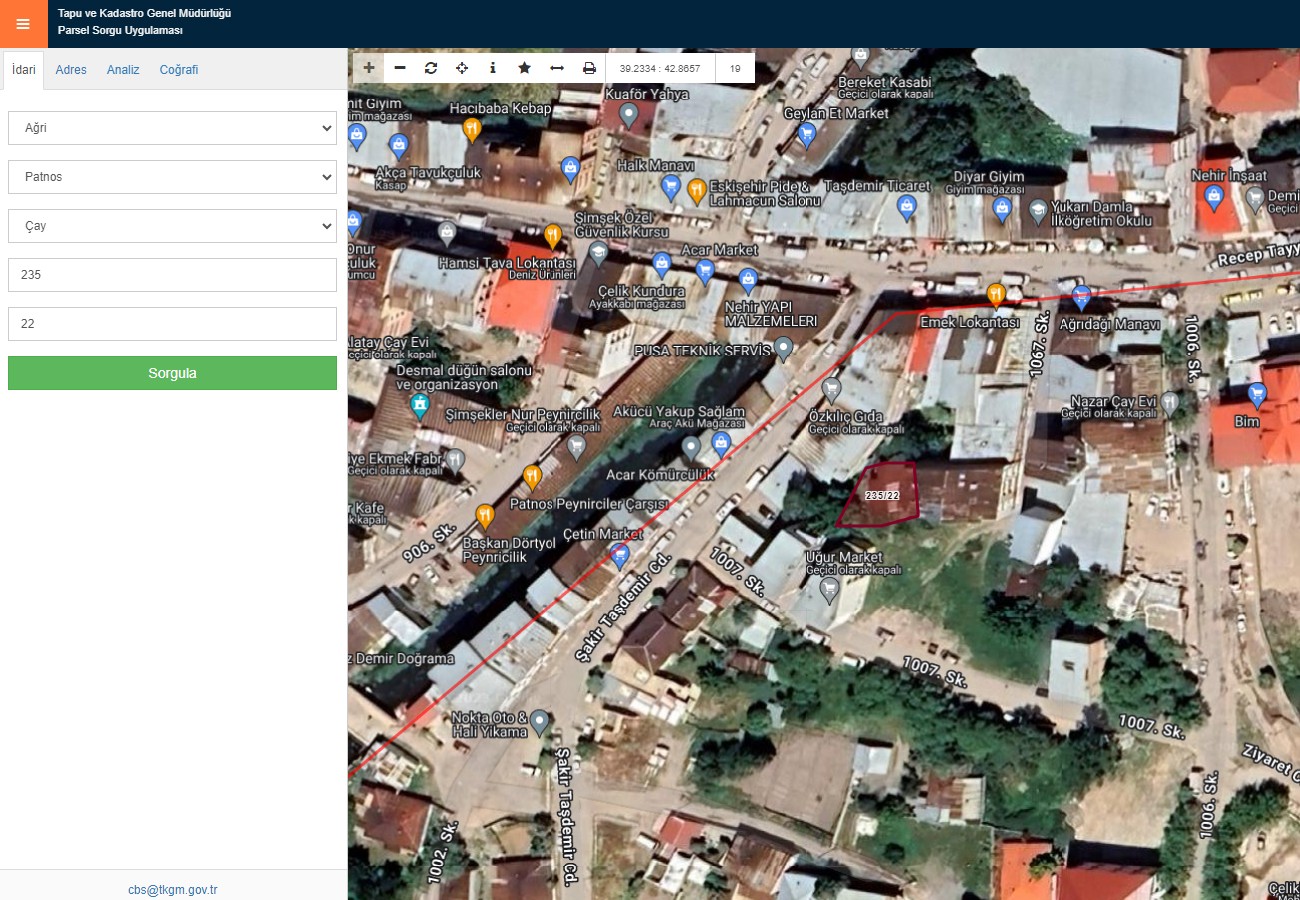The image size is (1300, 900).
Task: Click the star favorites icon
Action: click(x=524, y=68)
